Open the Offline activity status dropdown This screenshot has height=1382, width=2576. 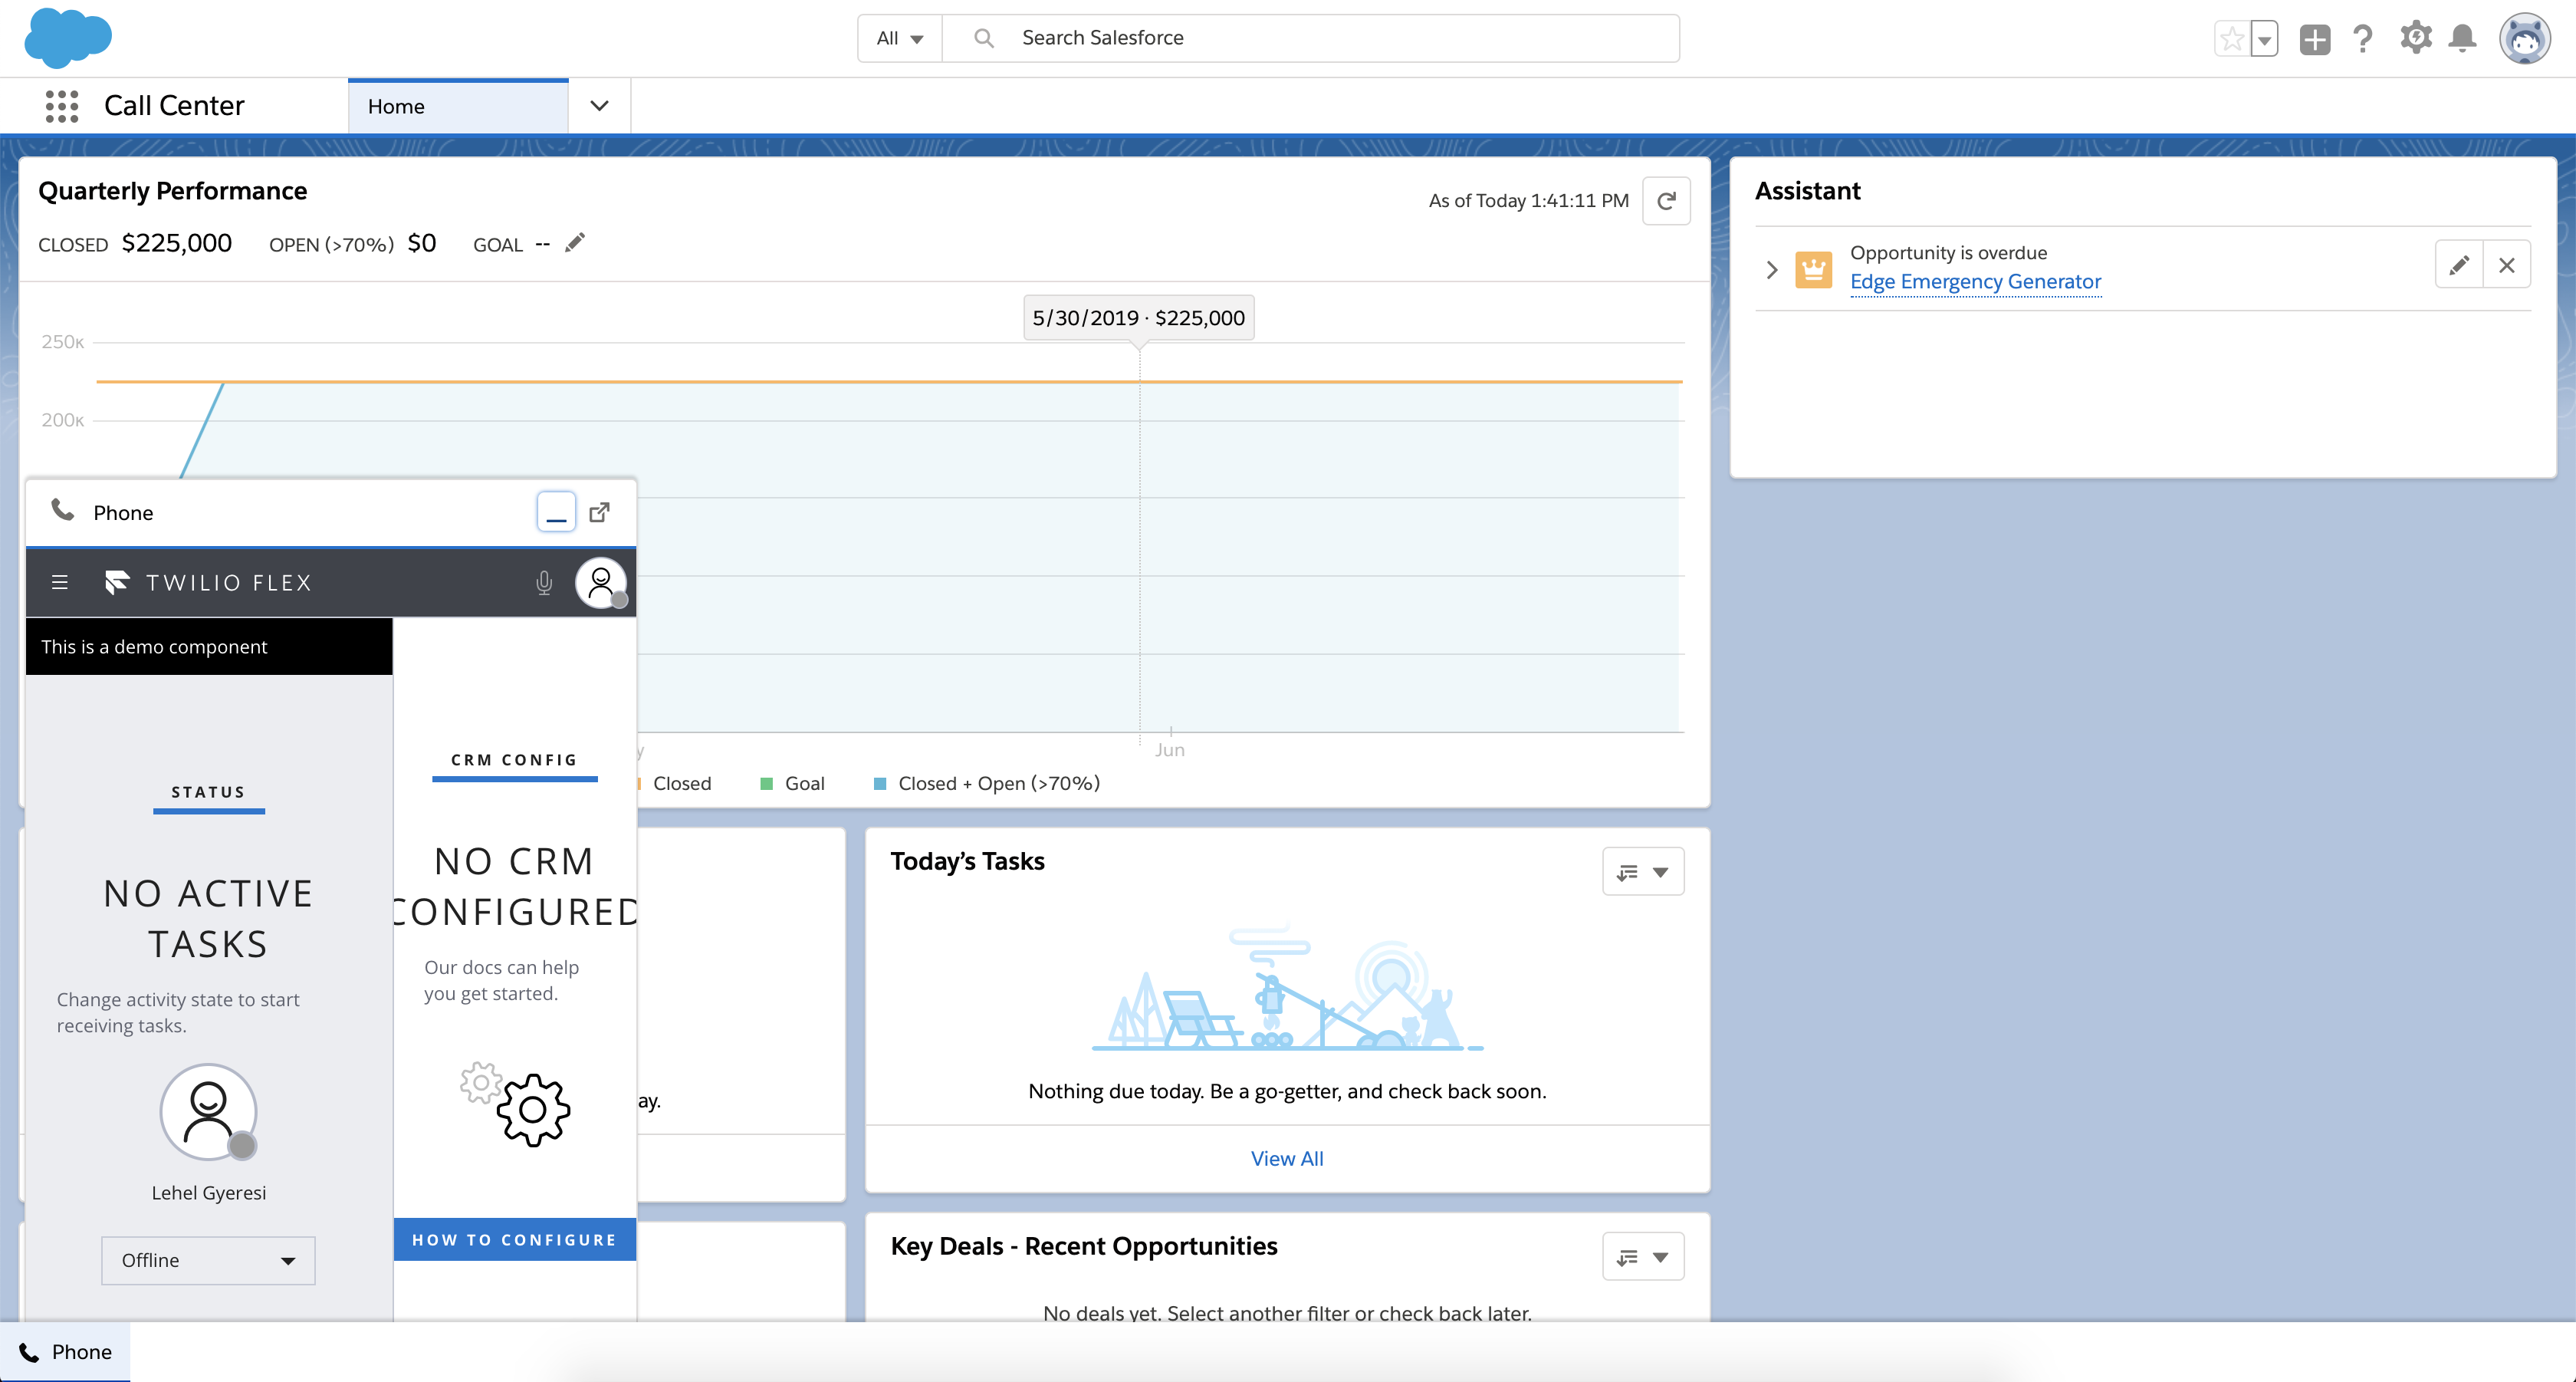[x=208, y=1260]
